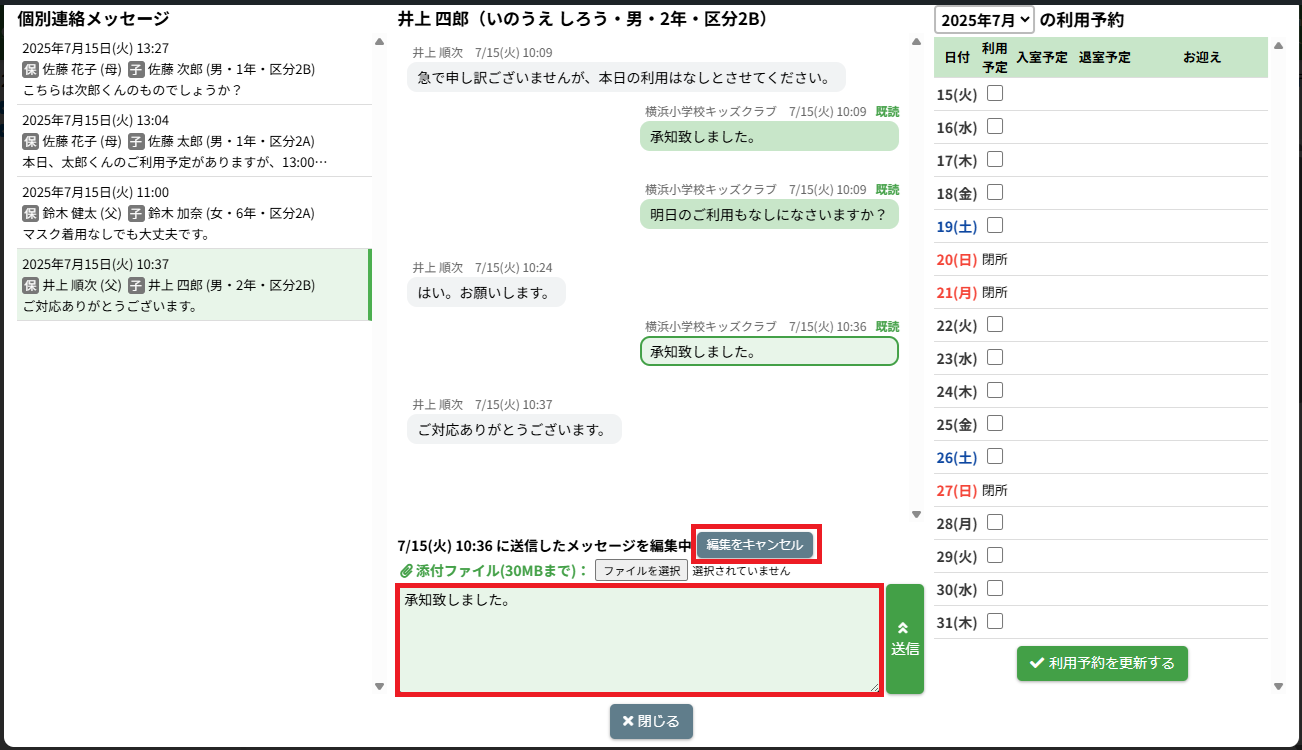Enable the 22(火) reservation checkbox
The height and width of the screenshot is (750, 1302).
pos(995,325)
